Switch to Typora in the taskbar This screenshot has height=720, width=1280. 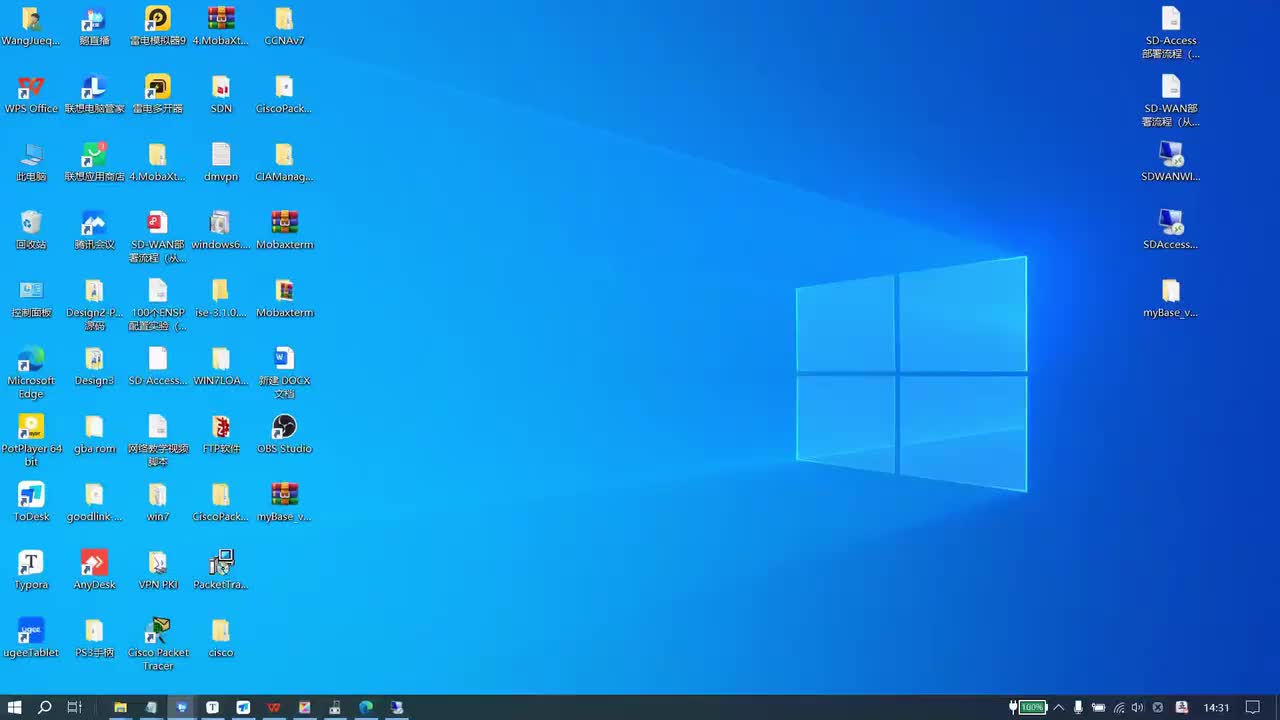point(212,707)
